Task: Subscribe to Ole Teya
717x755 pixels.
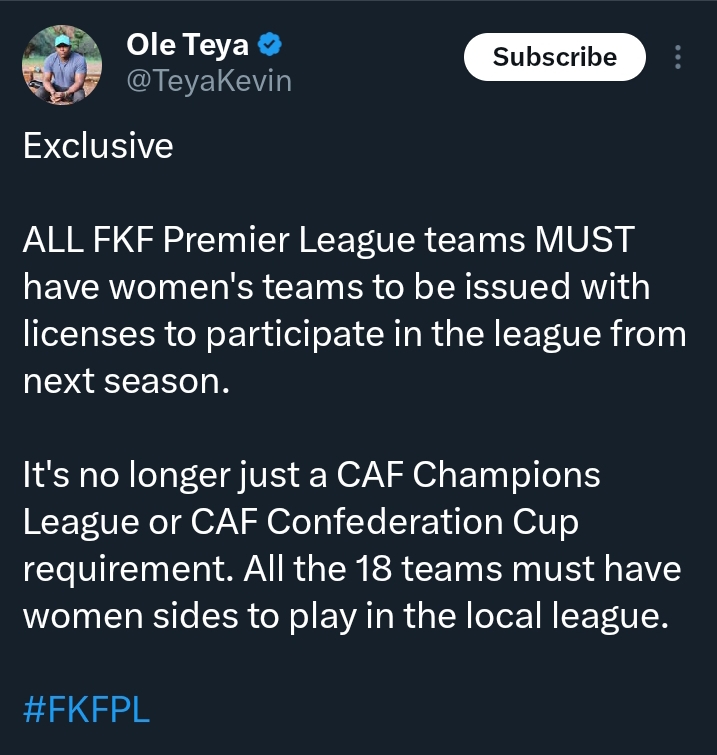Action: point(554,57)
